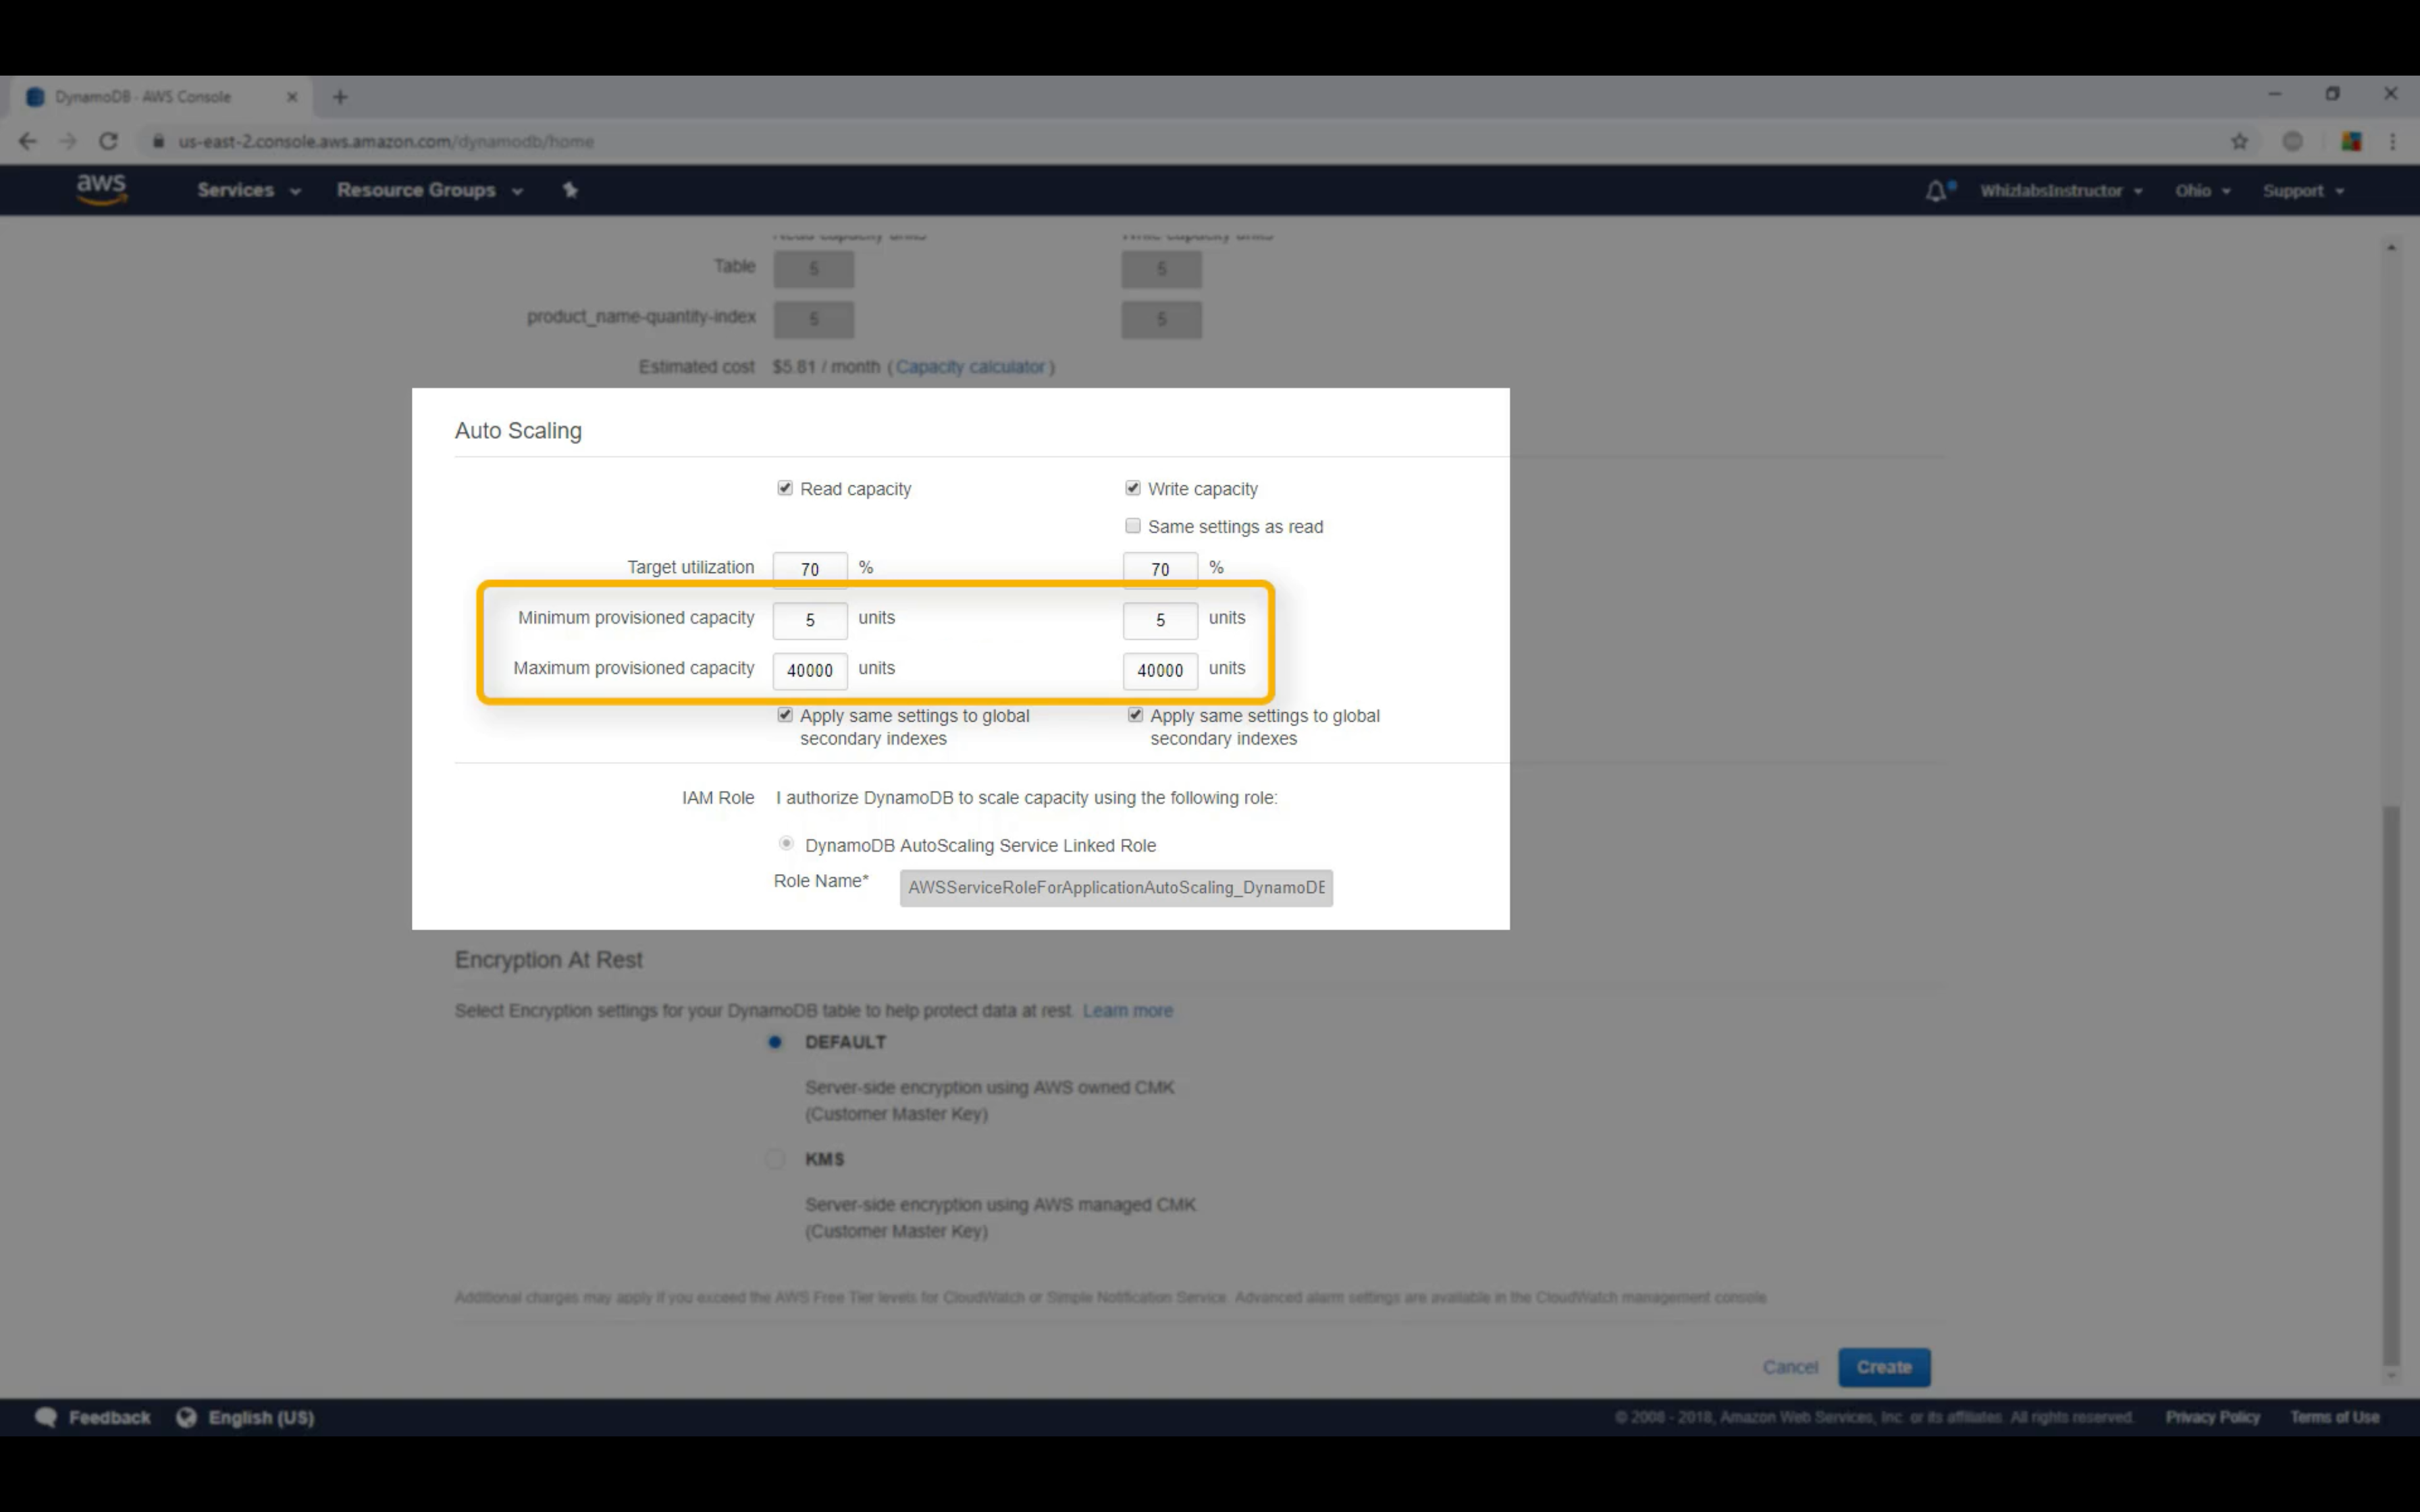2420x1512 pixels.
Task: Click the pin shortcuts icon in navbar
Action: click(x=570, y=190)
